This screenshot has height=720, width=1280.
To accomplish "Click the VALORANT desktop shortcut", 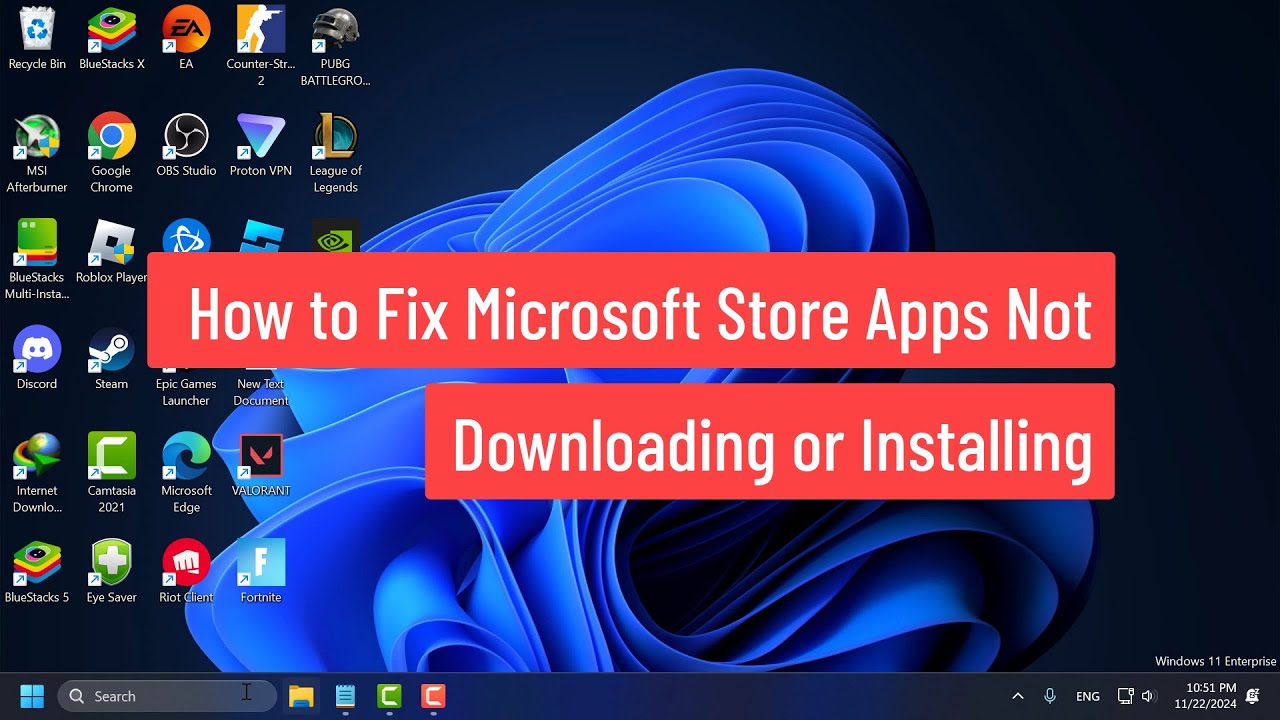I will click(261, 465).
